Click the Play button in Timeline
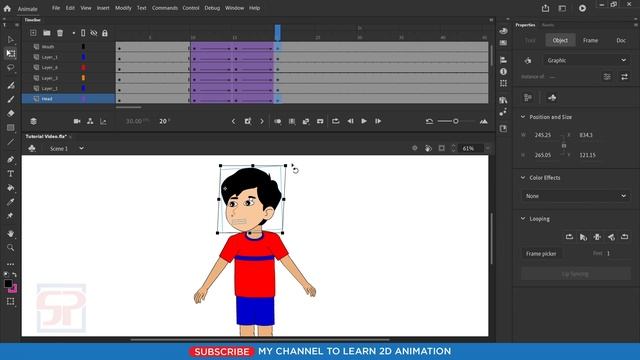This screenshot has width=640, height=360. 364,121
